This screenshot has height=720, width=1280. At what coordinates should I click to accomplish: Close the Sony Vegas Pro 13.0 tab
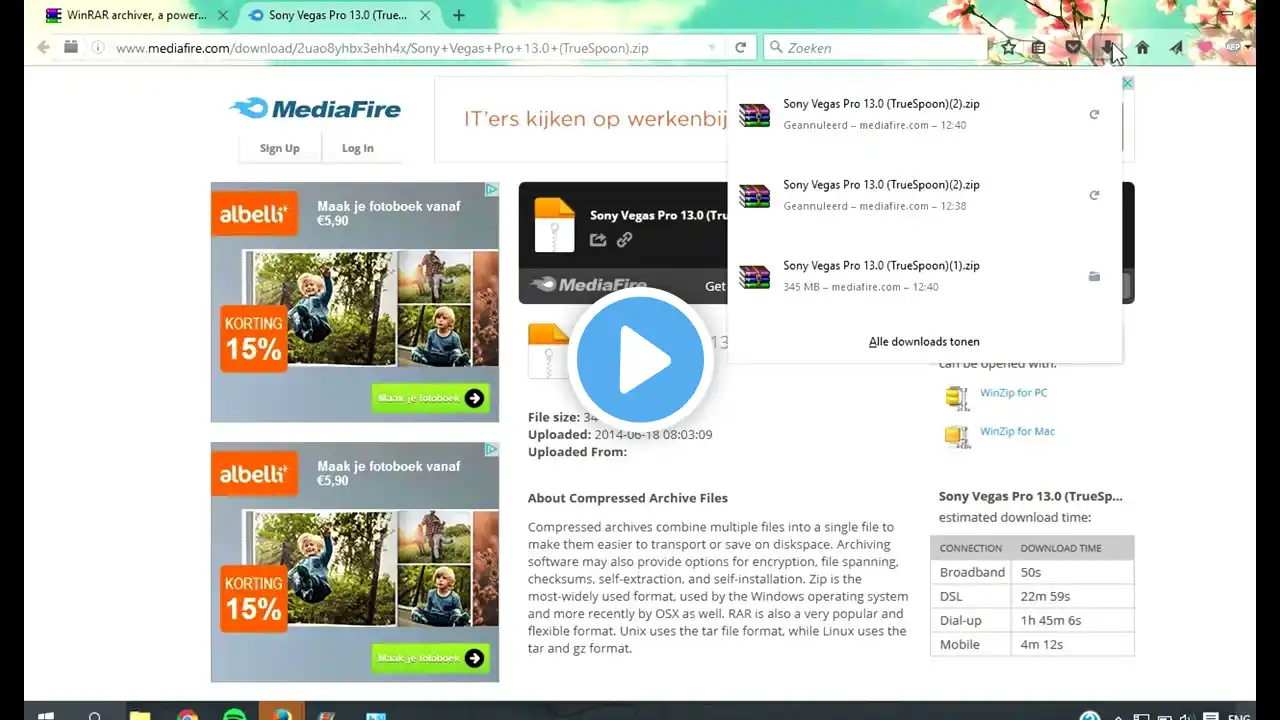(x=423, y=15)
